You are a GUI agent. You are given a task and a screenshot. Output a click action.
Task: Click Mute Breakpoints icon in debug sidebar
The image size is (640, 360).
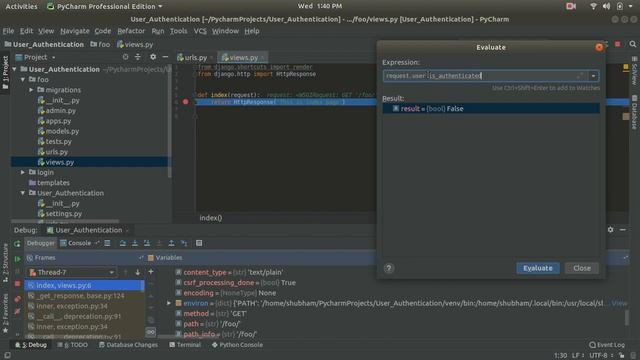[17, 312]
